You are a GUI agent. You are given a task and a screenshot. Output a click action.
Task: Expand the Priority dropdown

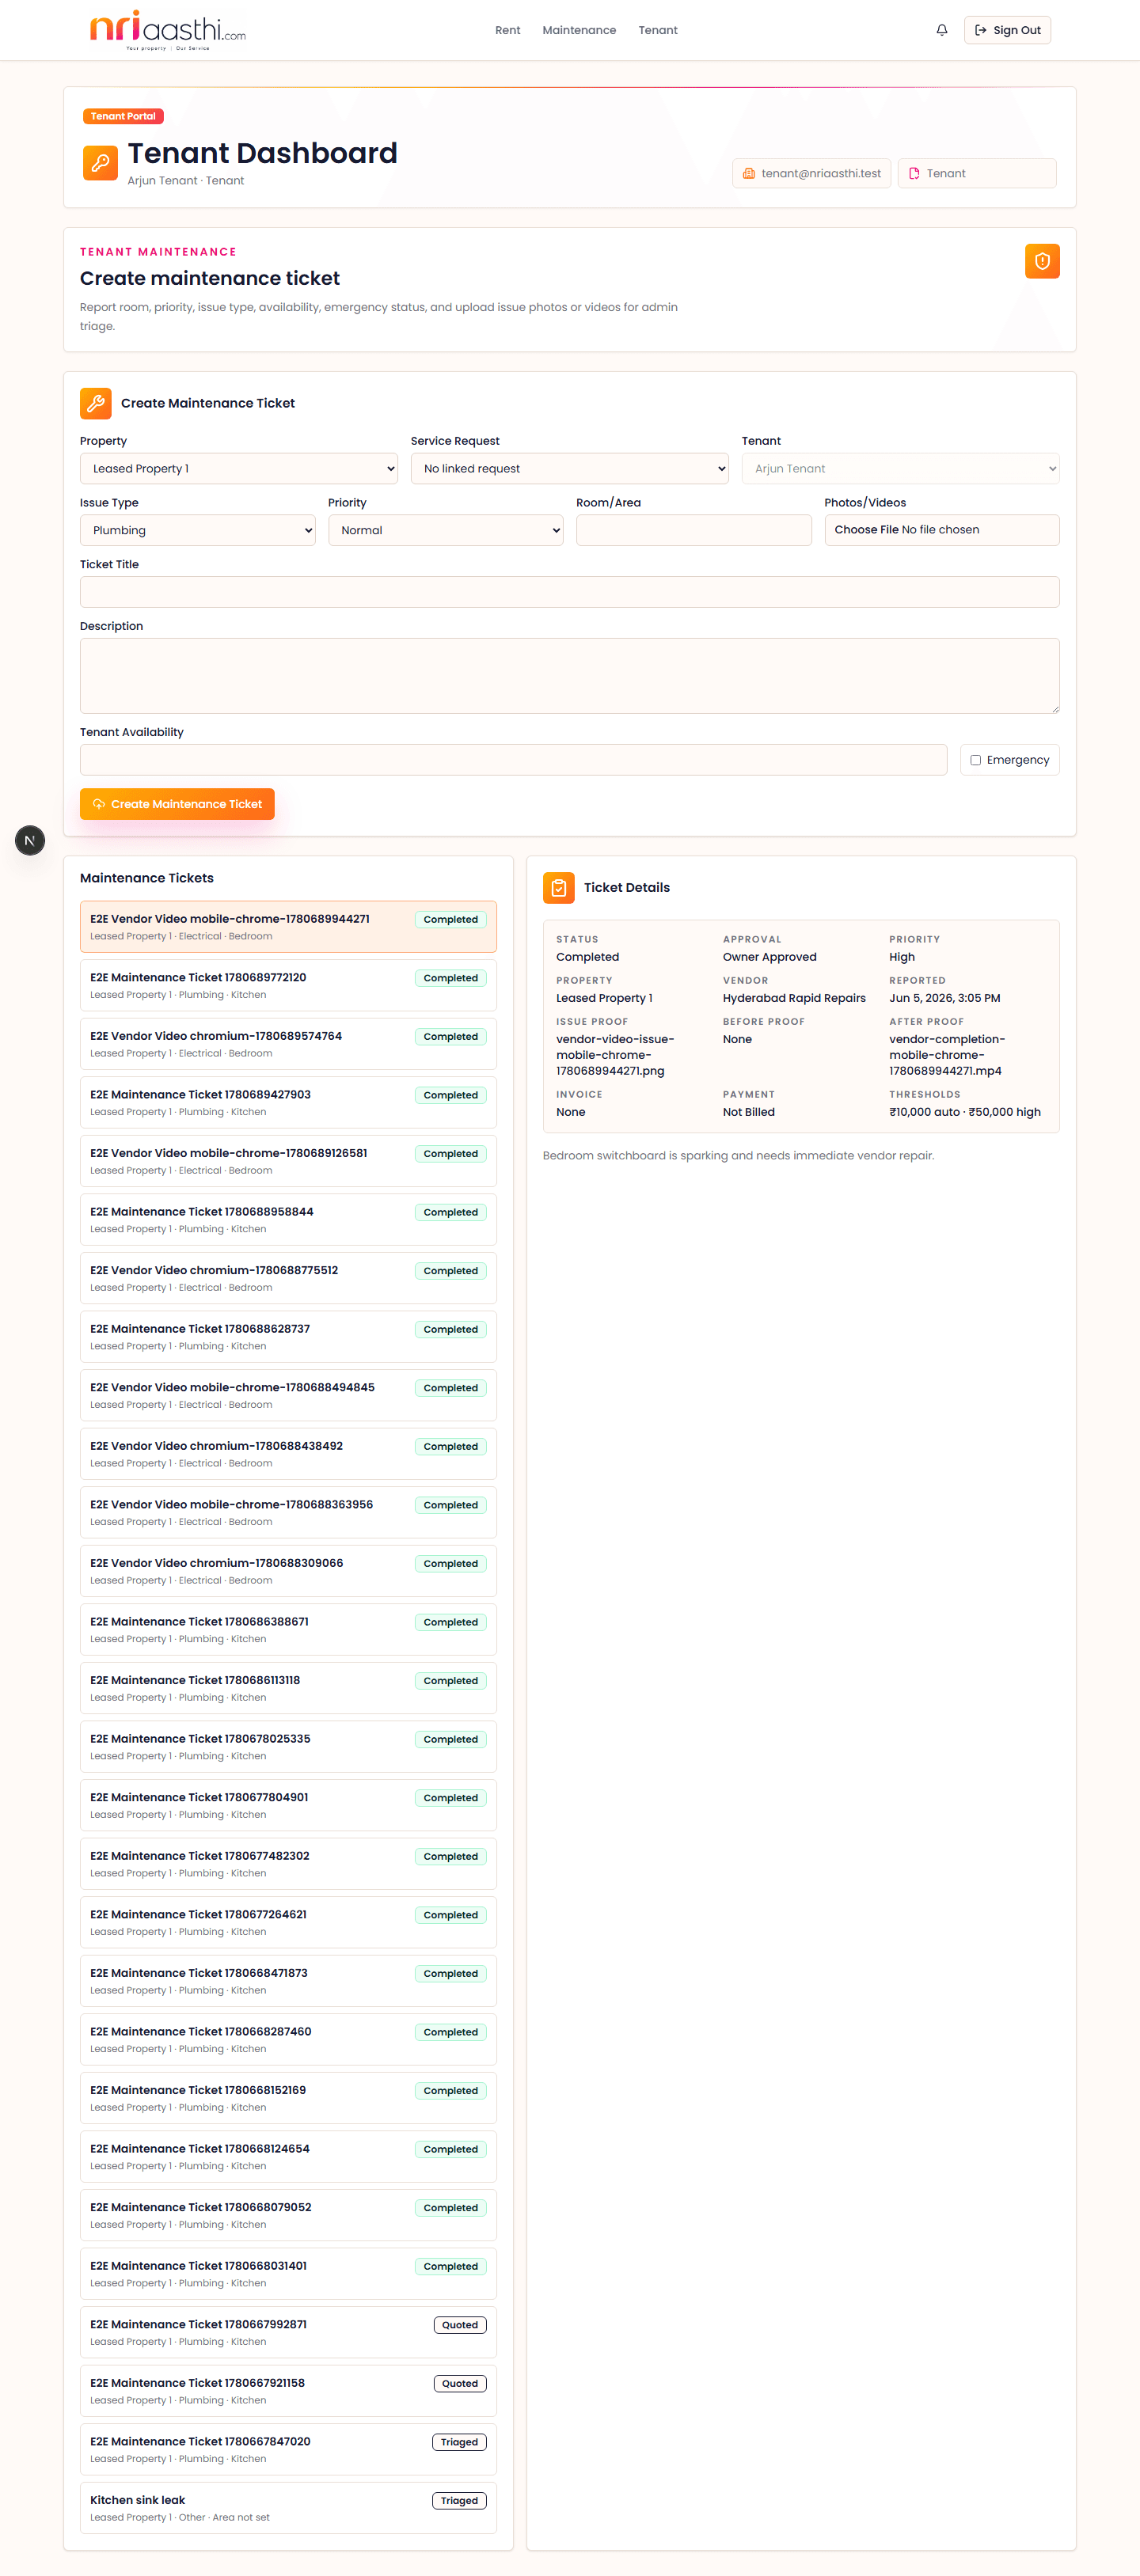click(446, 530)
